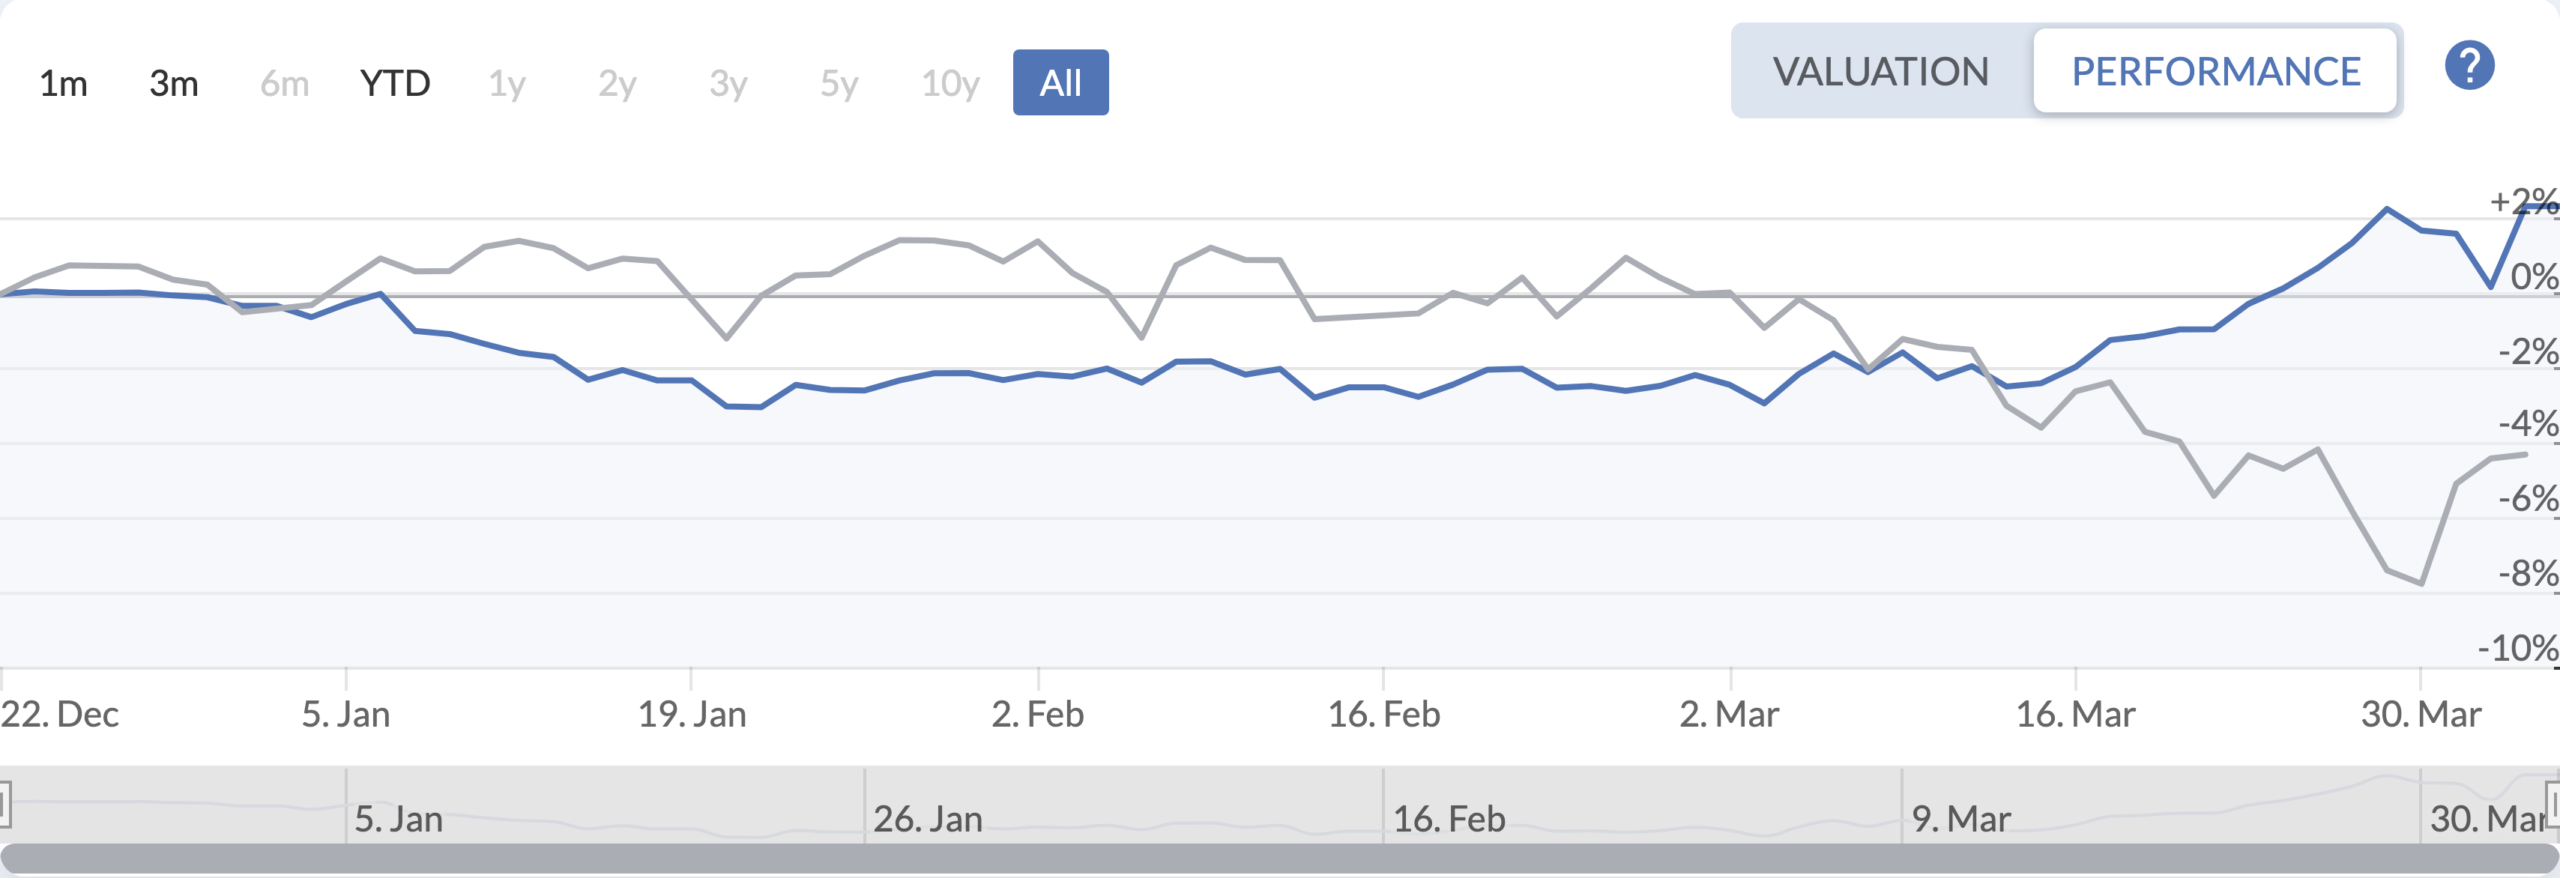Select the 10y time range

pos(950,83)
